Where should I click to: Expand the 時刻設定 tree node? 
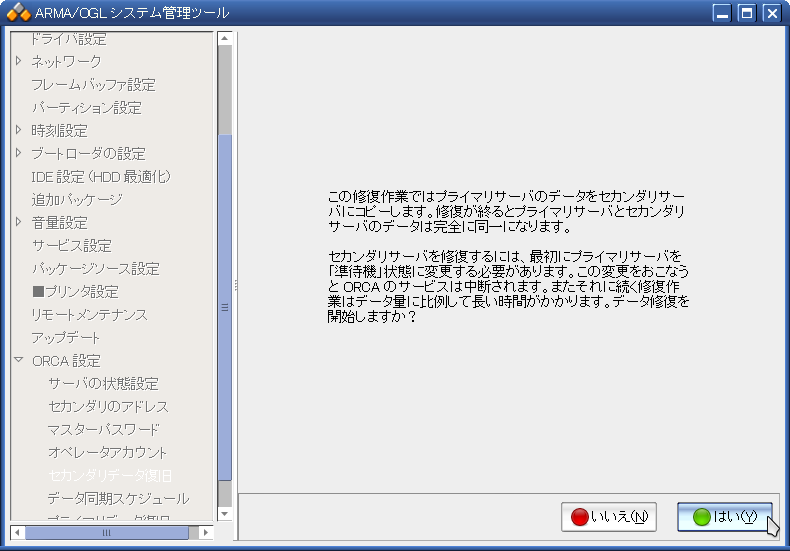[x=18, y=130]
